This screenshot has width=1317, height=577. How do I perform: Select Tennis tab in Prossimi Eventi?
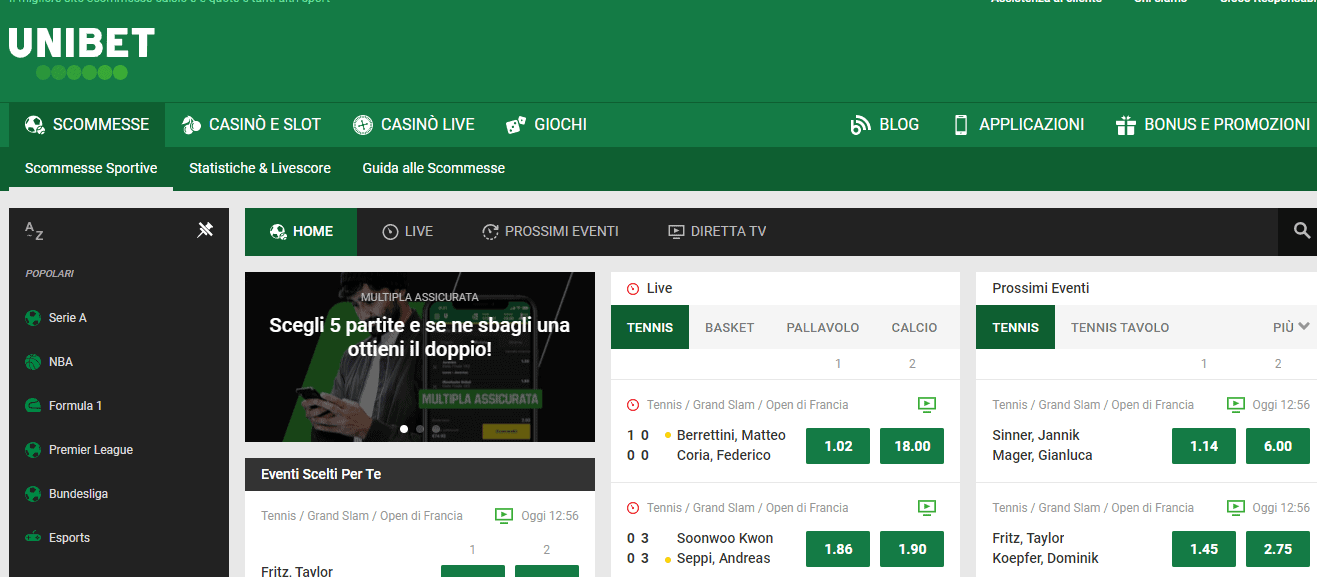(x=1015, y=327)
